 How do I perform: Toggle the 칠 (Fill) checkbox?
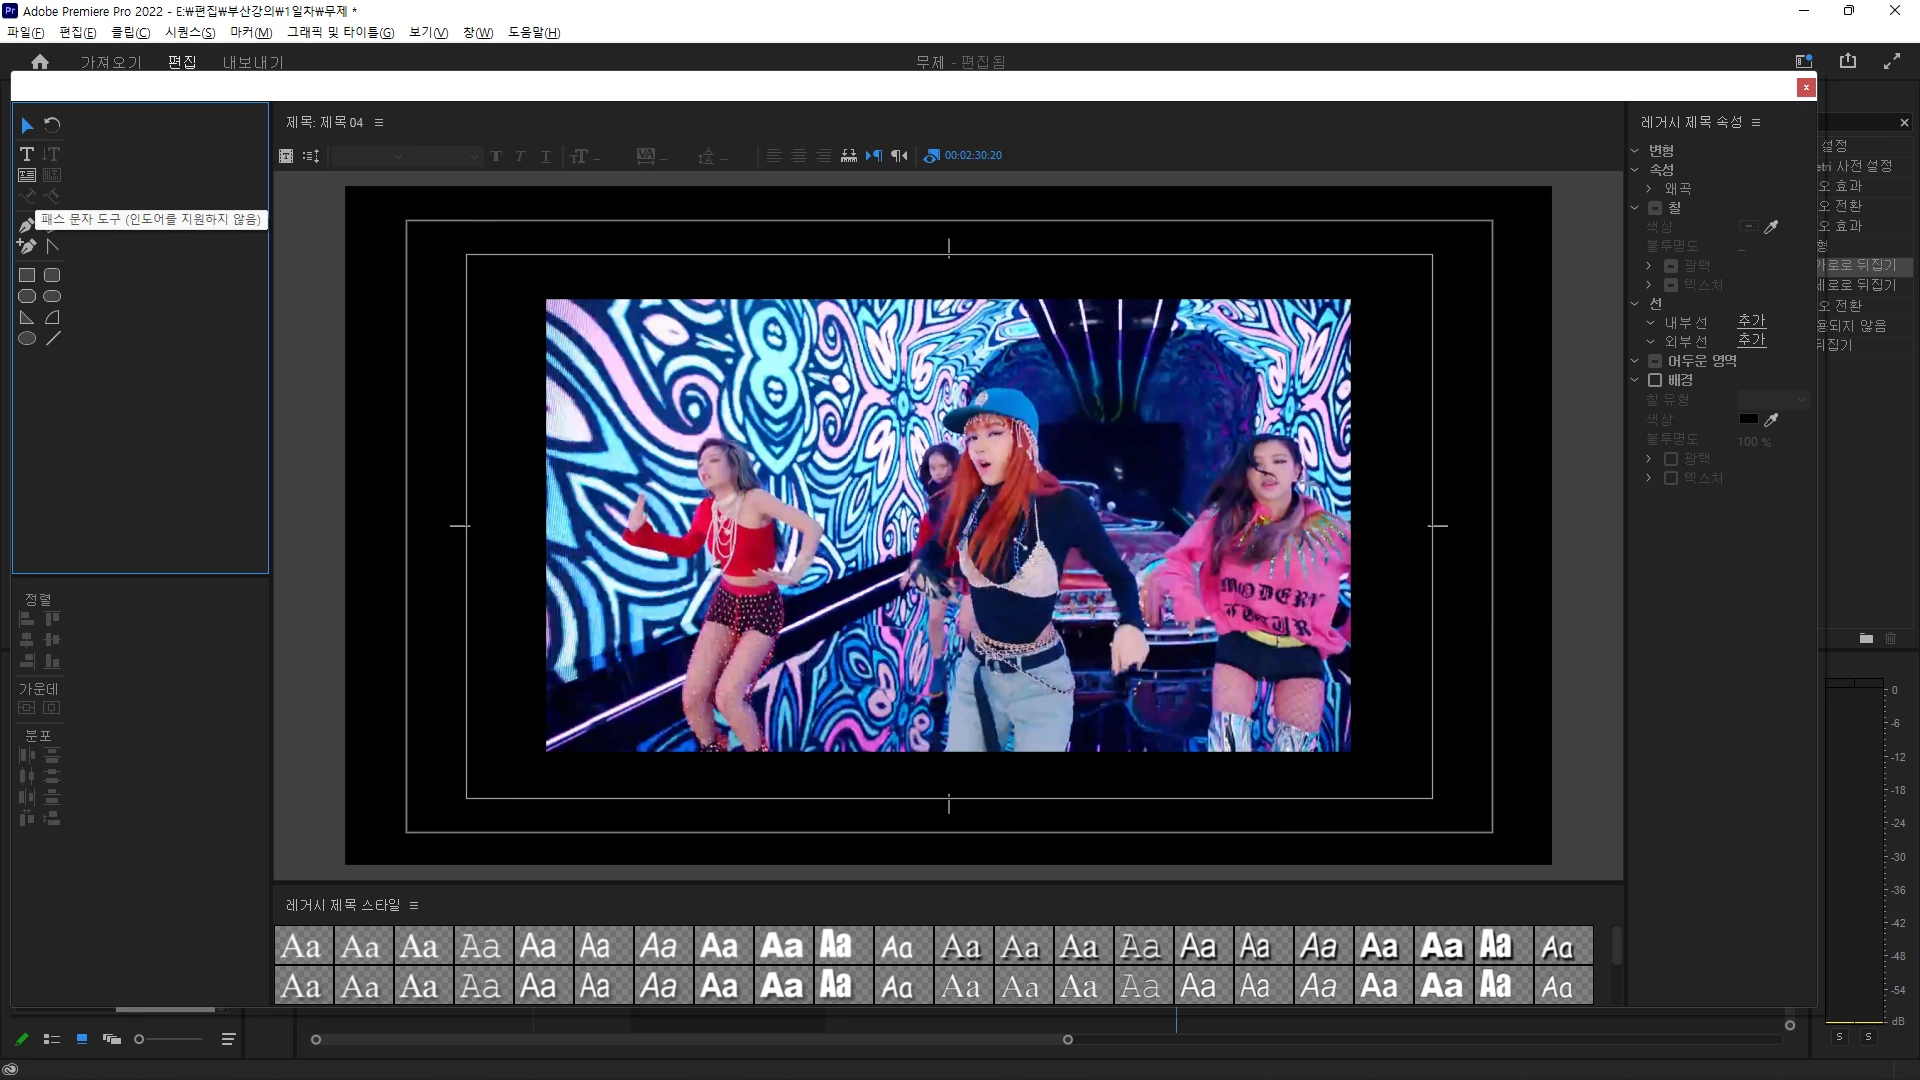(1655, 208)
